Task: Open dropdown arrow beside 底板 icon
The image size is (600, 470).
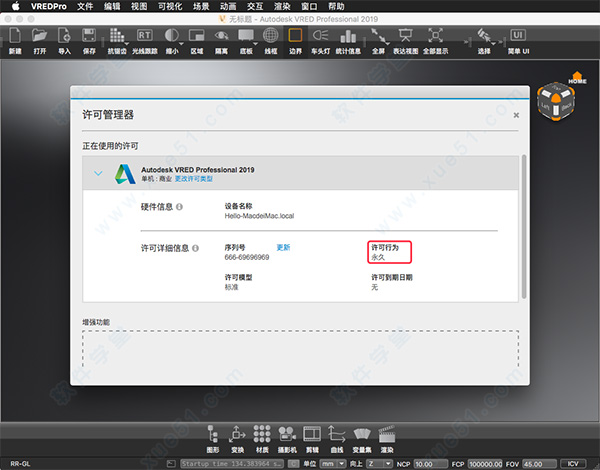Action: [x=256, y=44]
